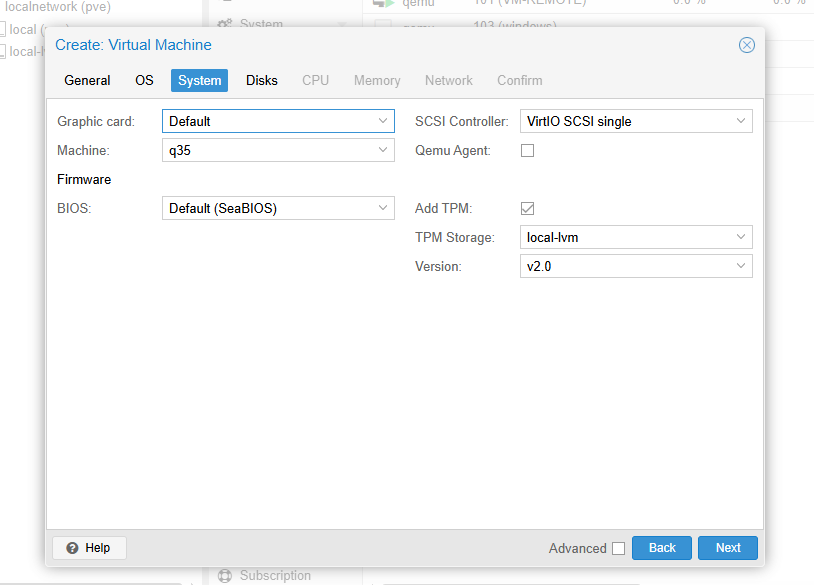This screenshot has height=585, width=814.
Task: Click the Next button
Action: point(728,548)
